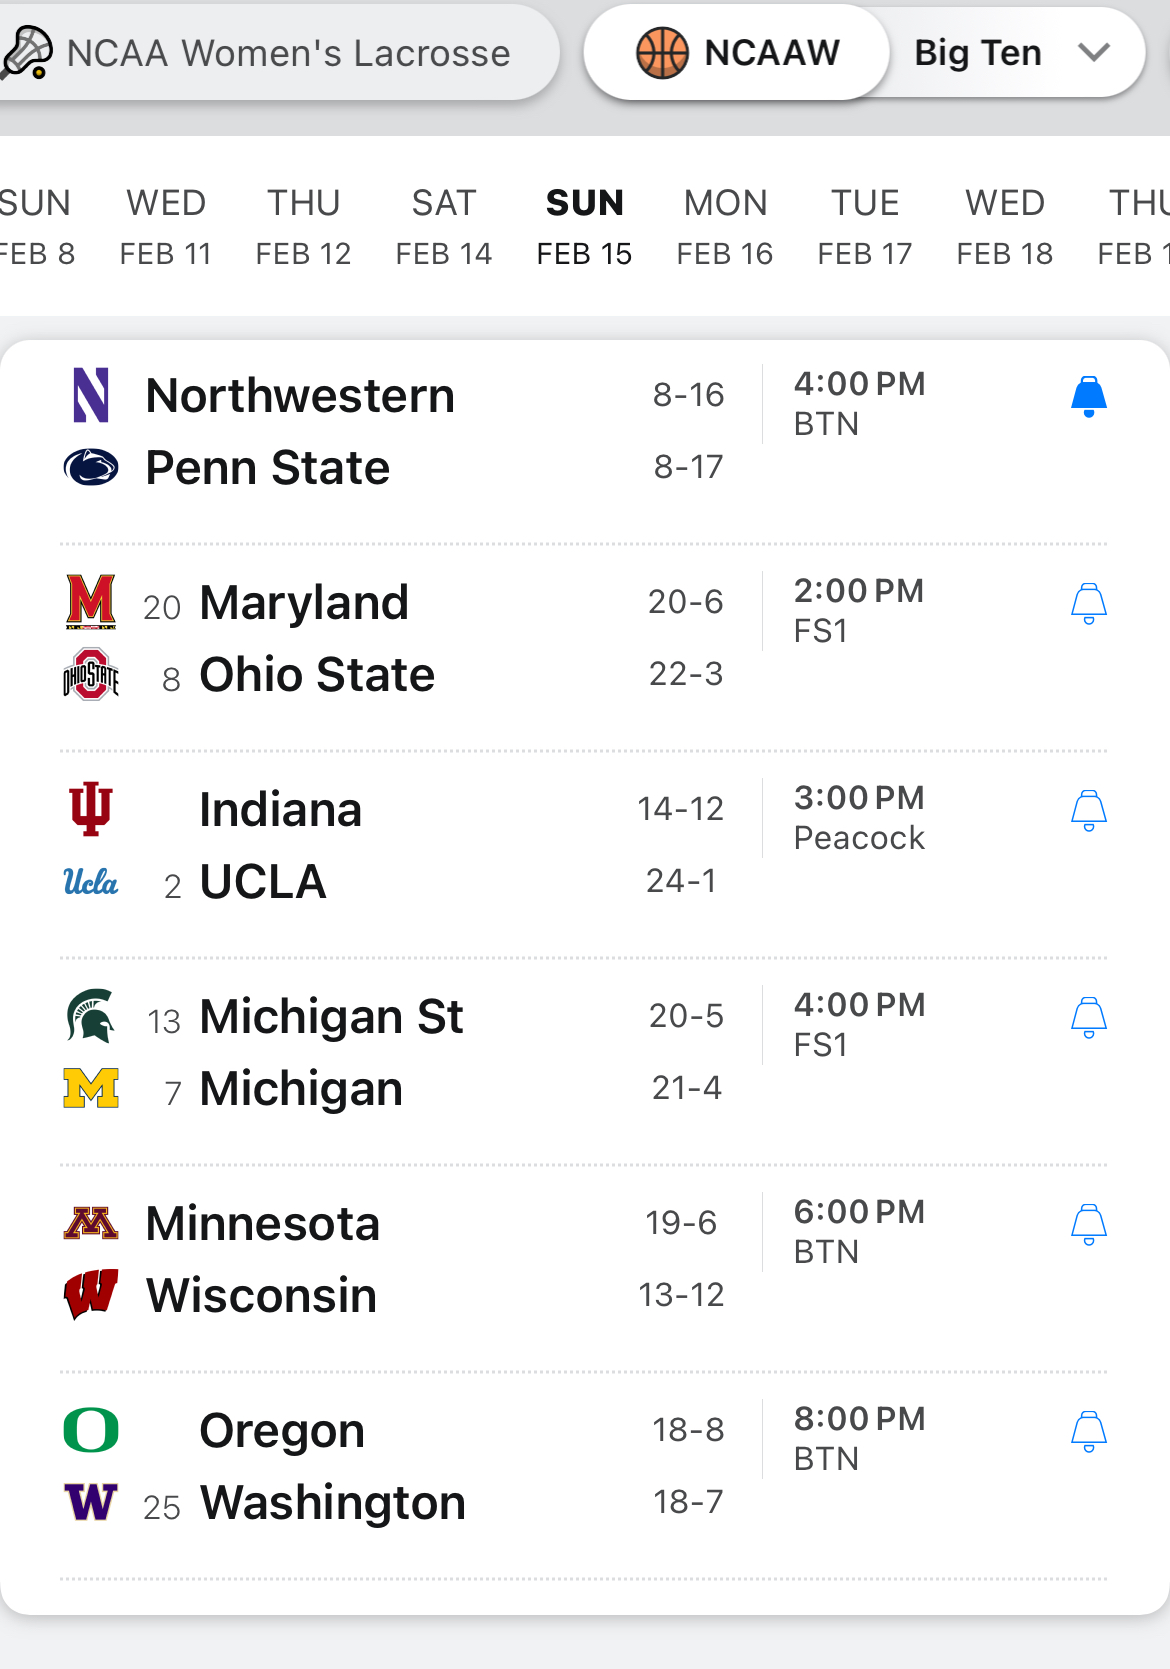Turn on alert for Indiana vs UCLA

1088,811
